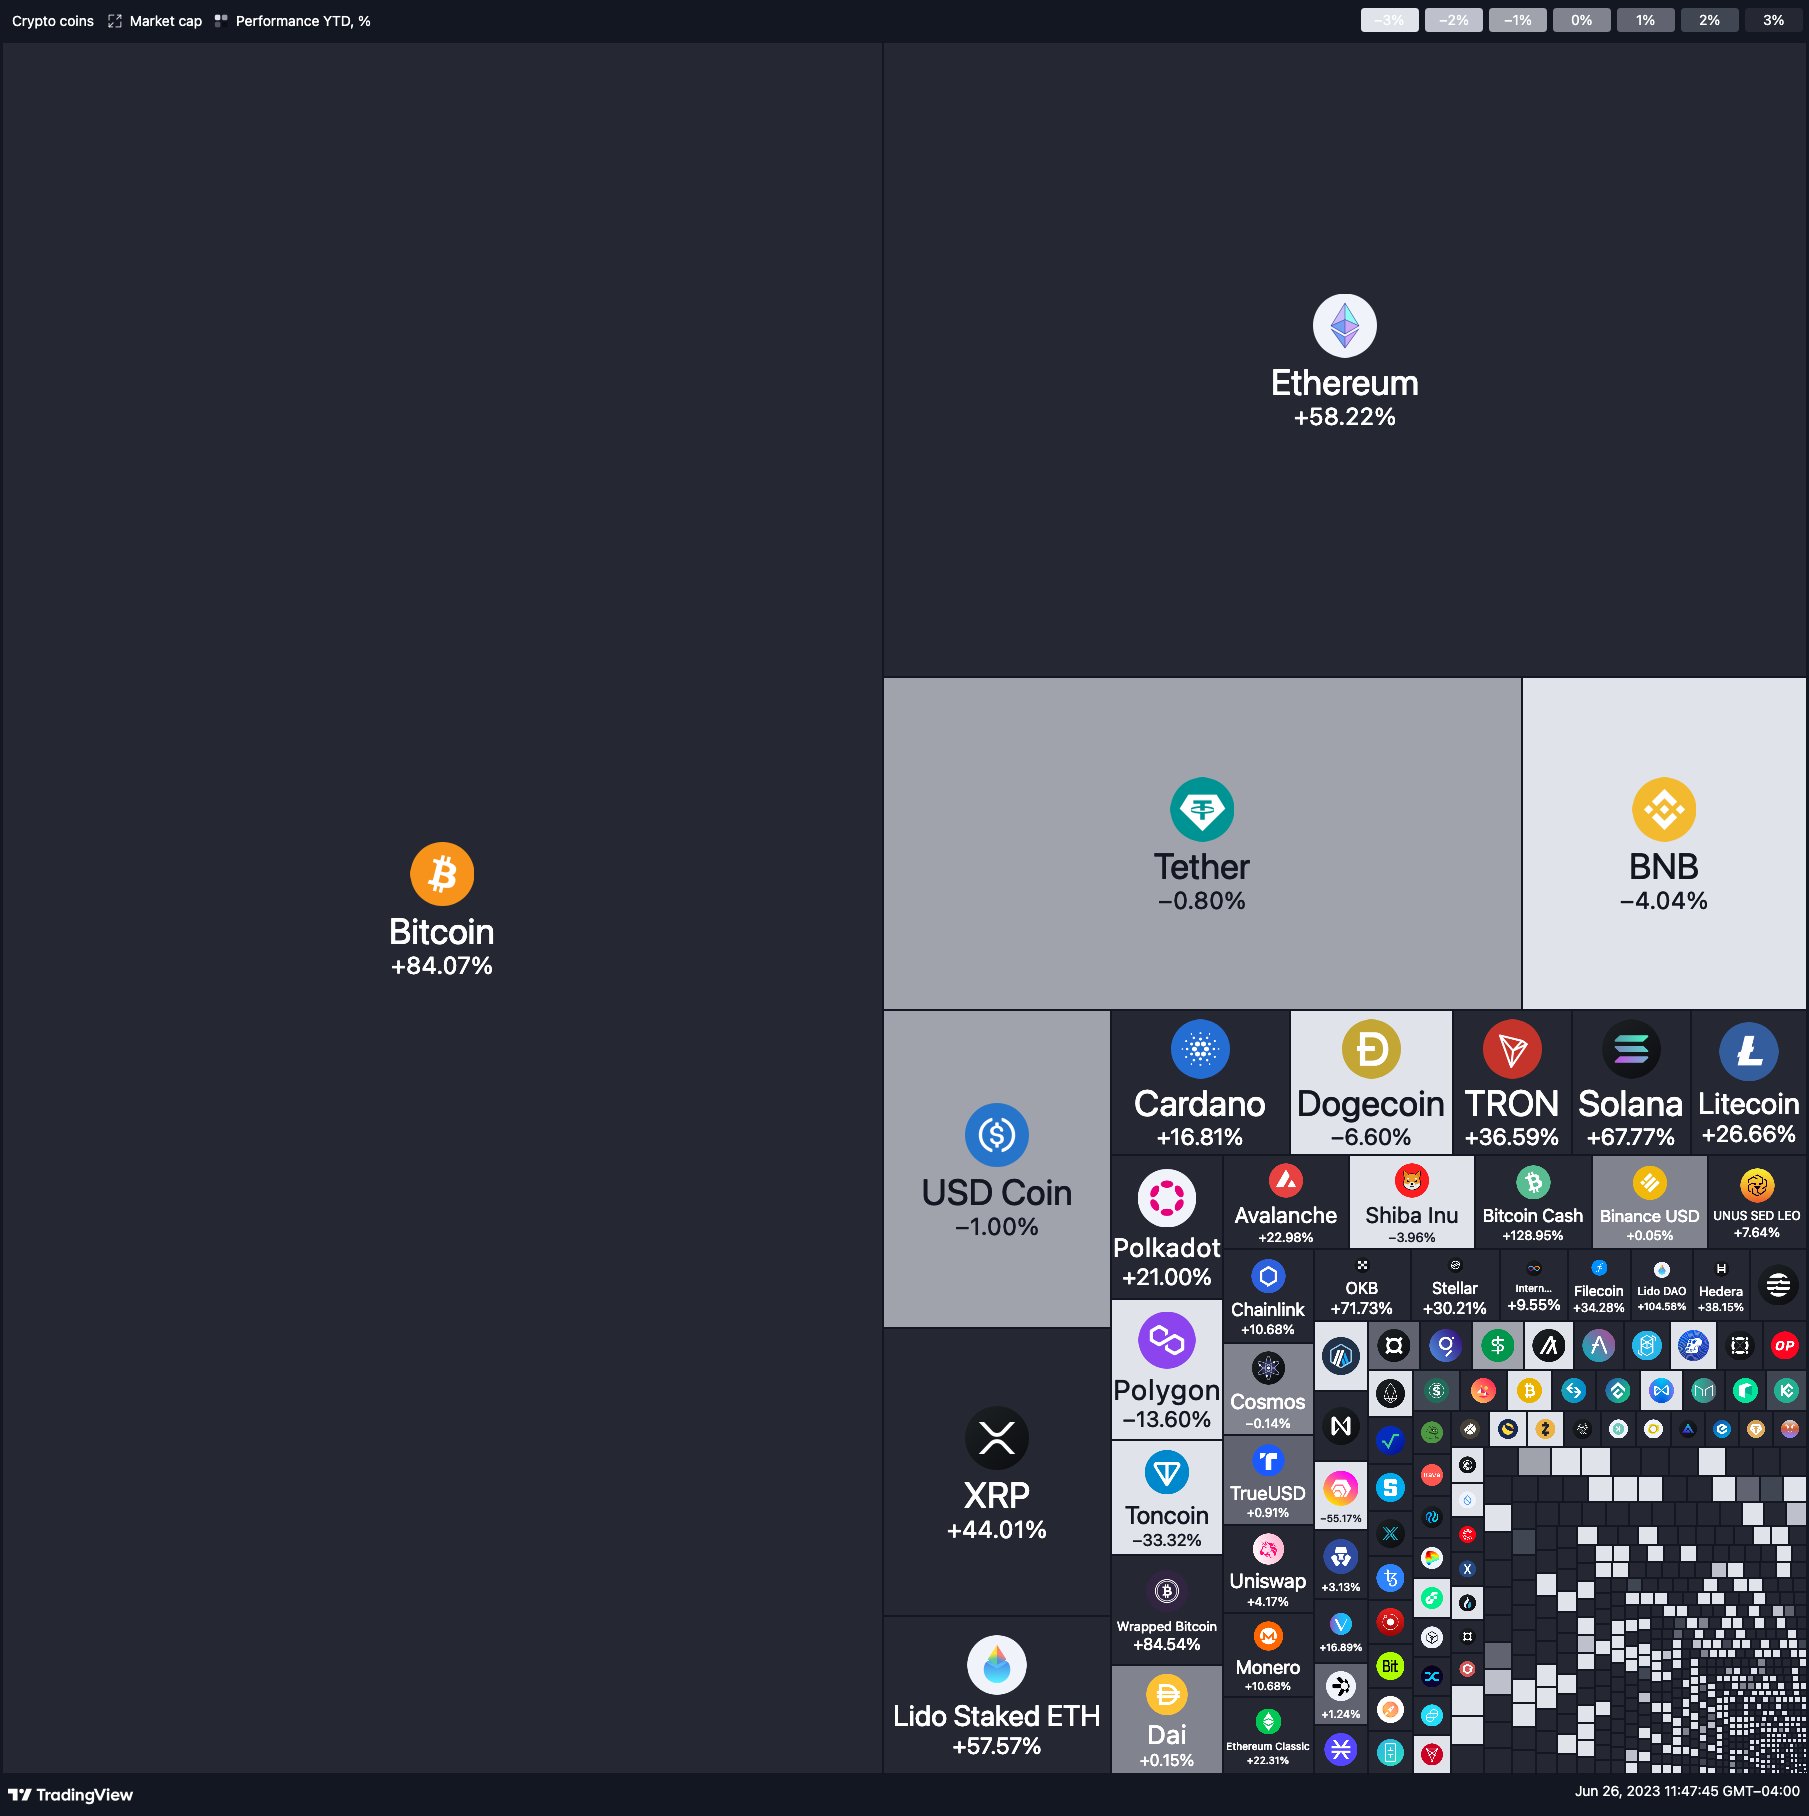Click the -55.17% HEX tile value
The image size is (1809, 1816).
1341,1518
